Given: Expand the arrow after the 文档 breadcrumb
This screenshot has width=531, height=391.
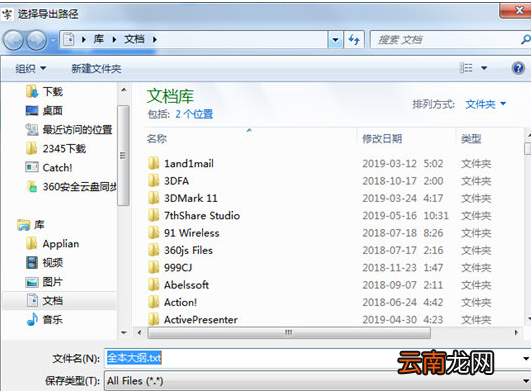Looking at the screenshot, I should click(x=155, y=40).
